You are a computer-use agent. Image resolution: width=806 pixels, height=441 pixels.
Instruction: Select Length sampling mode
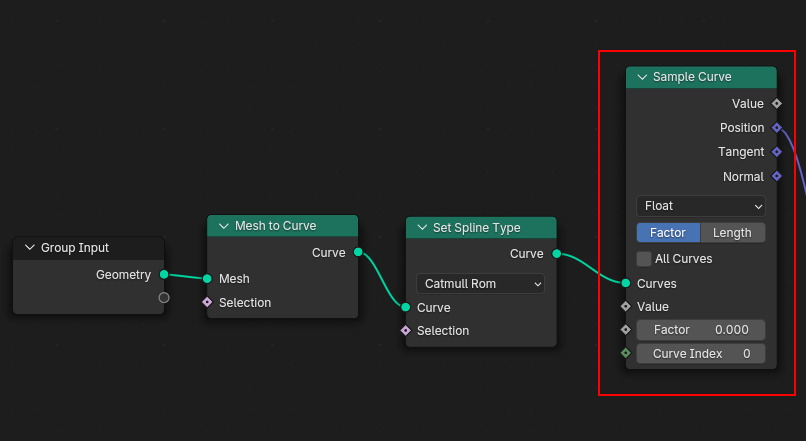pos(732,233)
